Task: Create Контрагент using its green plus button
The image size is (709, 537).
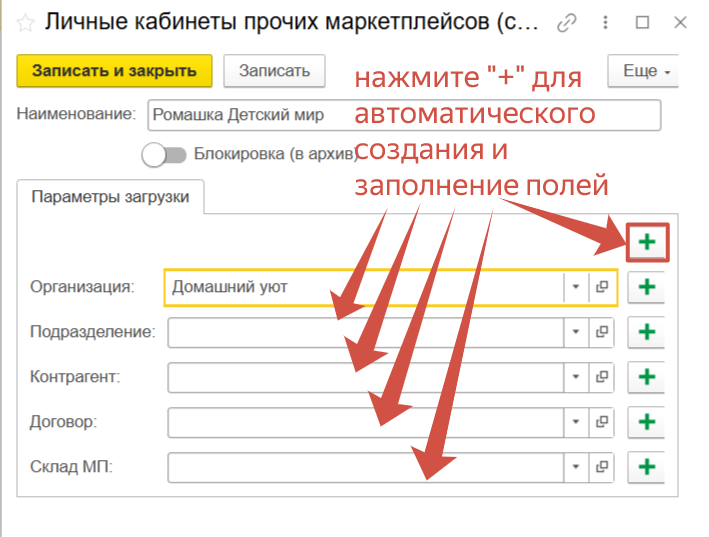Action: coord(647,377)
